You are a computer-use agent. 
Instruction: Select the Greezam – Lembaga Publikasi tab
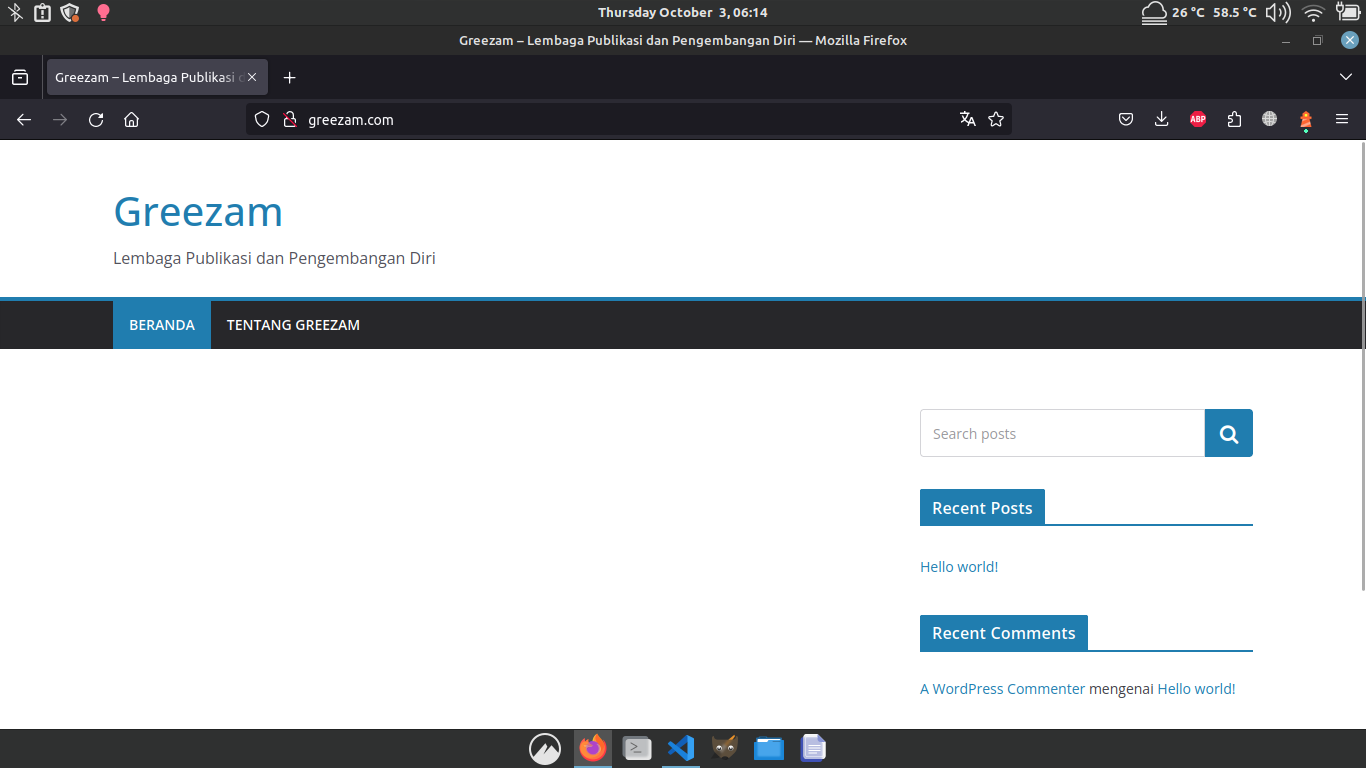147,77
